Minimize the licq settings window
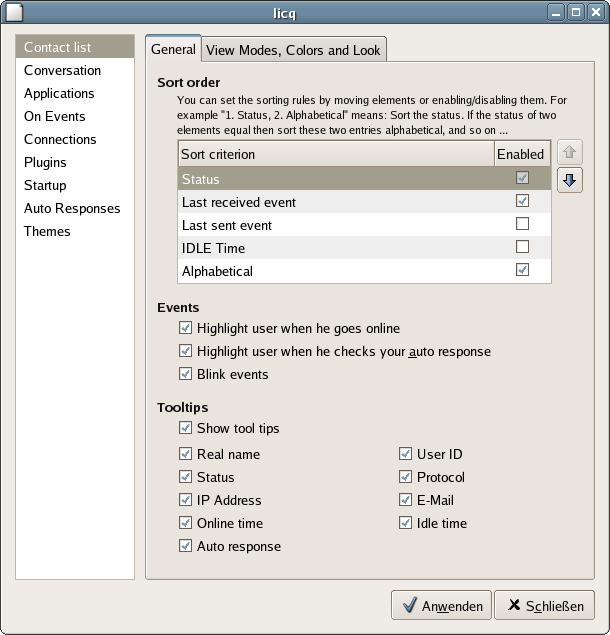Image resolution: width=610 pixels, height=635 pixels. pos(557,13)
